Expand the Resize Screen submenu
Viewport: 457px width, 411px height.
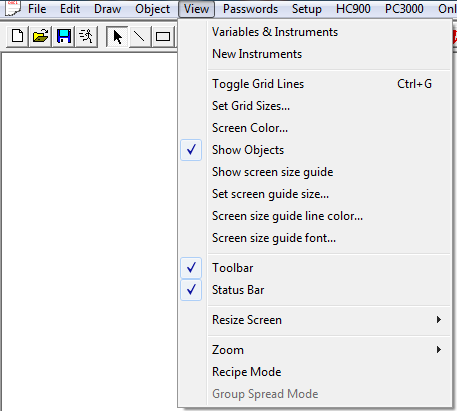click(315, 320)
